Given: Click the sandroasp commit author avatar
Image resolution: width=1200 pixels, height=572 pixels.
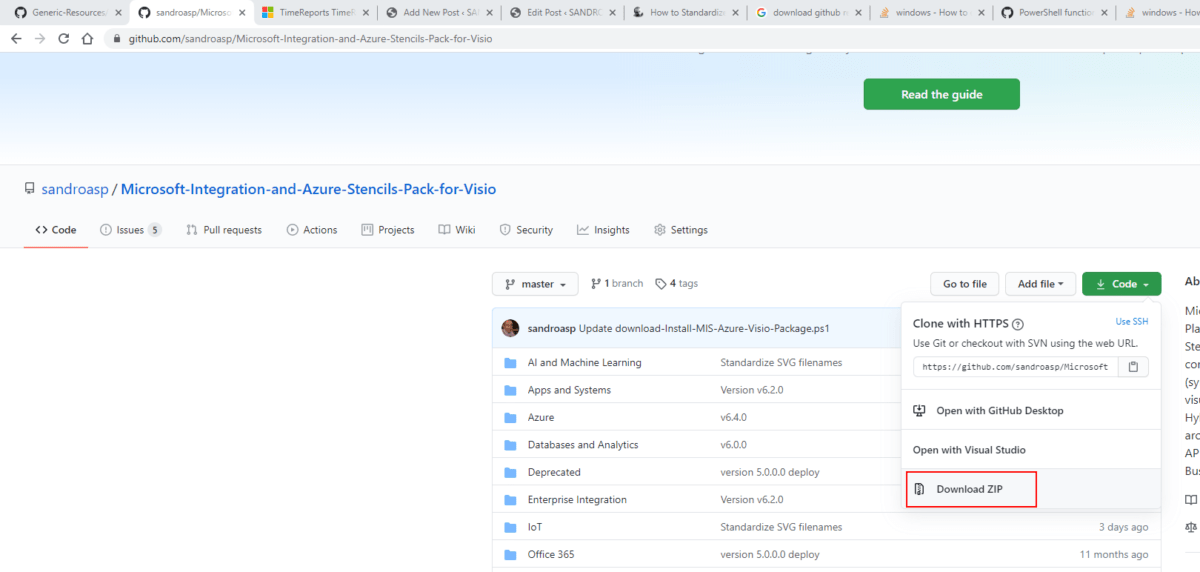Looking at the screenshot, I should [x=510, y=328].
